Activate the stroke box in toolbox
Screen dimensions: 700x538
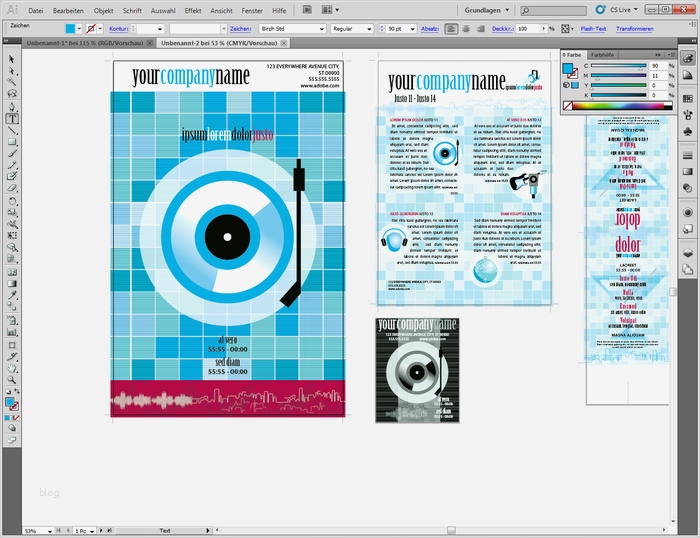[x=14, y=406]
